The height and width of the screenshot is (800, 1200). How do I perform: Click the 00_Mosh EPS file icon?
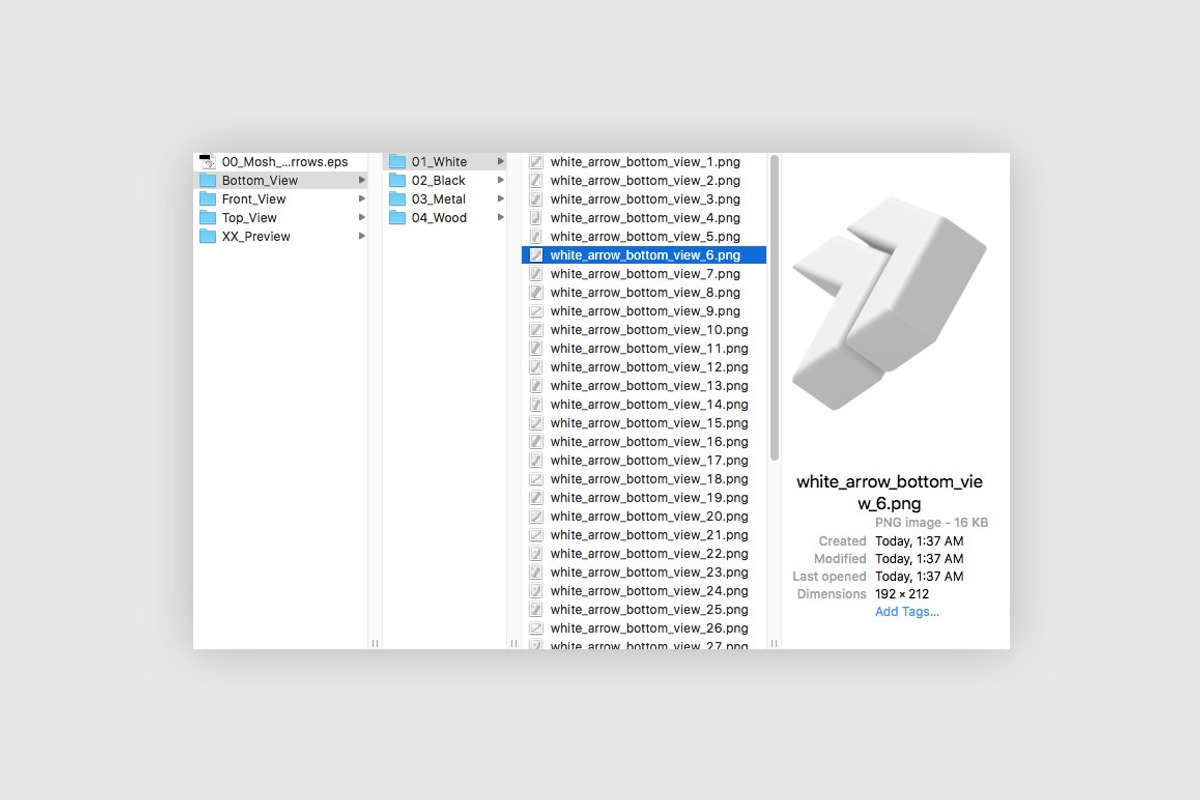click(x=207, y=162)
